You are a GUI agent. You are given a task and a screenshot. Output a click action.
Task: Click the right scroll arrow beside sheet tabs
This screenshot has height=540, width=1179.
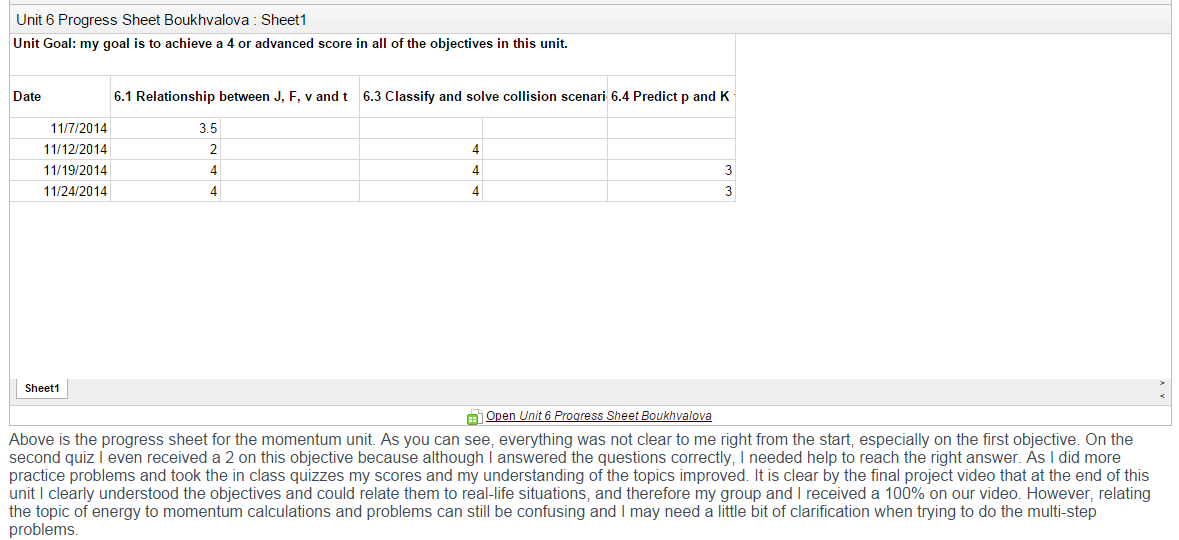coord(1162,384)
